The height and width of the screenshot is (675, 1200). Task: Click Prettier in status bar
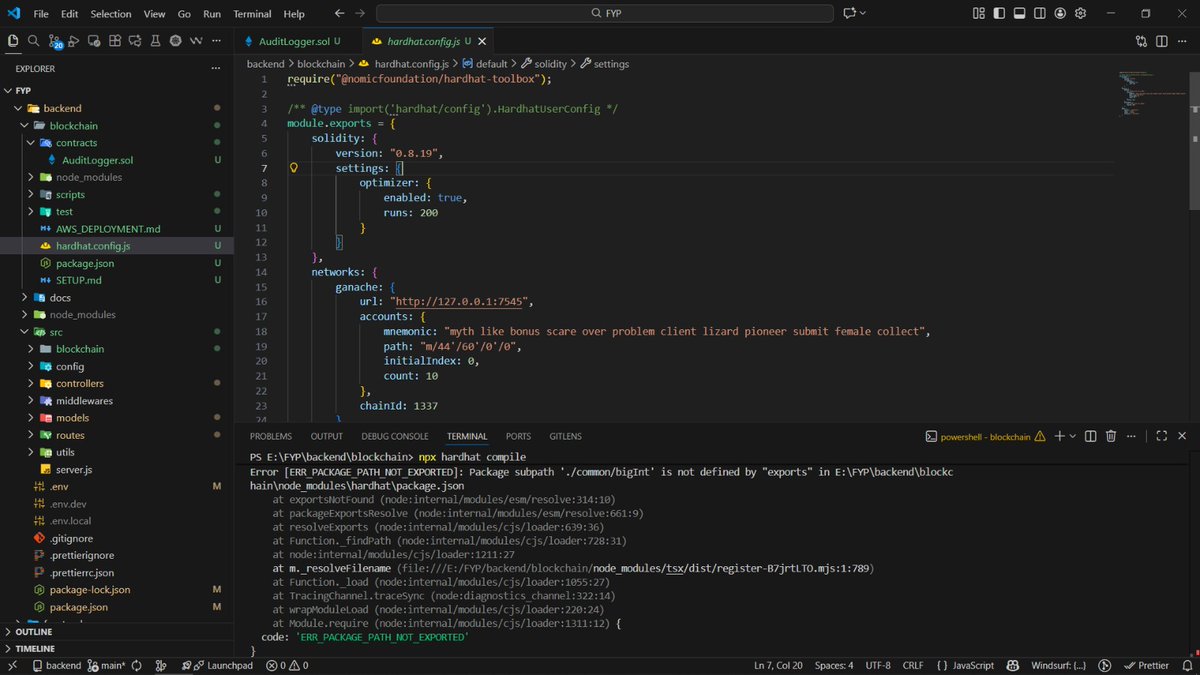point(1146,665)
